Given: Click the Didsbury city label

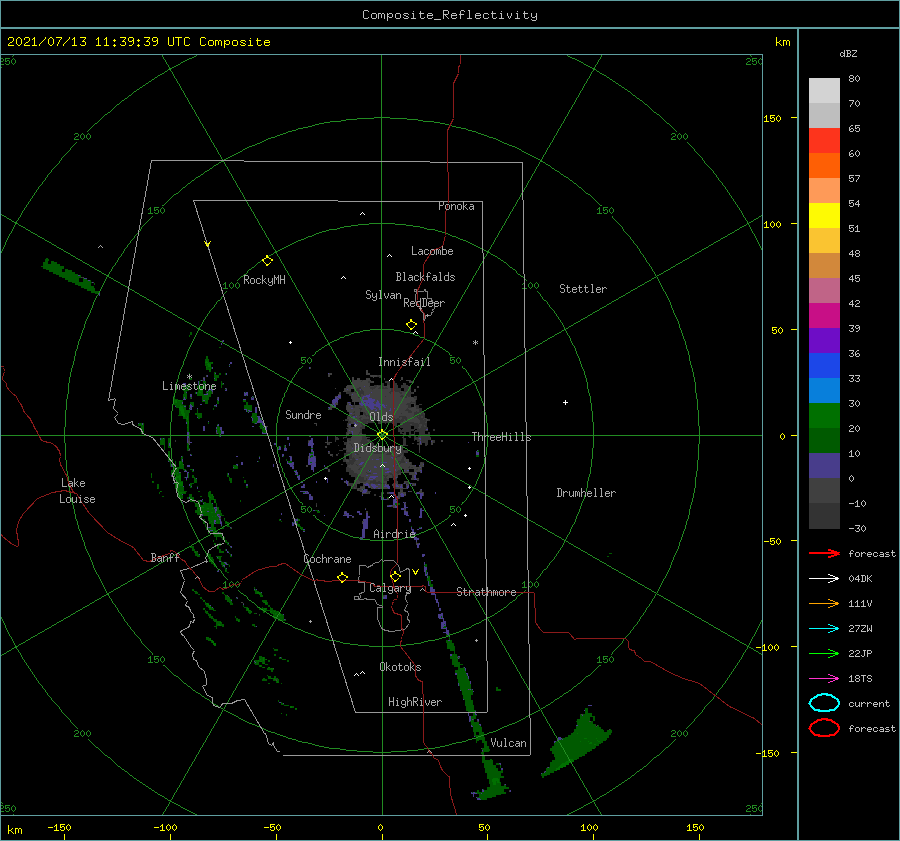Looking at the screenshot, I should tap(377, 448).
